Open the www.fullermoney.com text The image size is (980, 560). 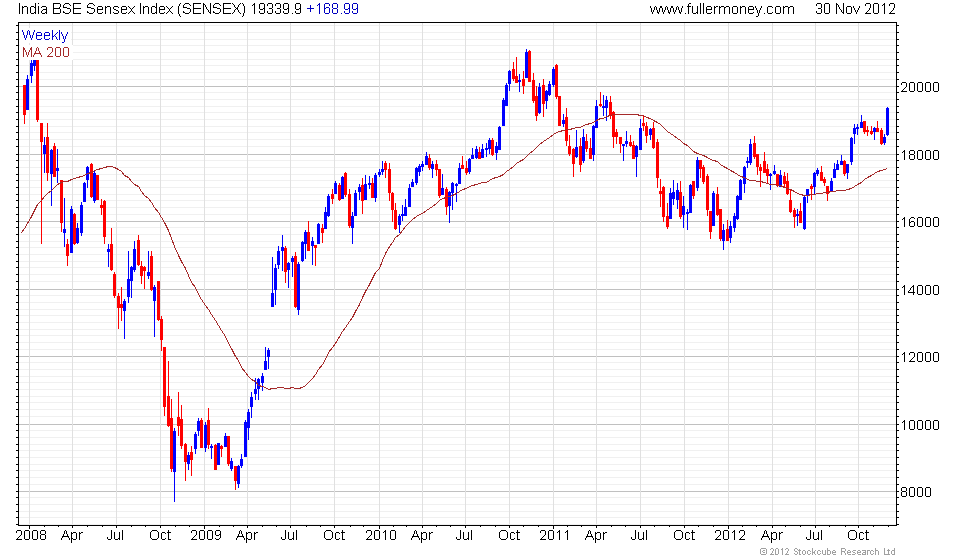[x=722, y=9]
